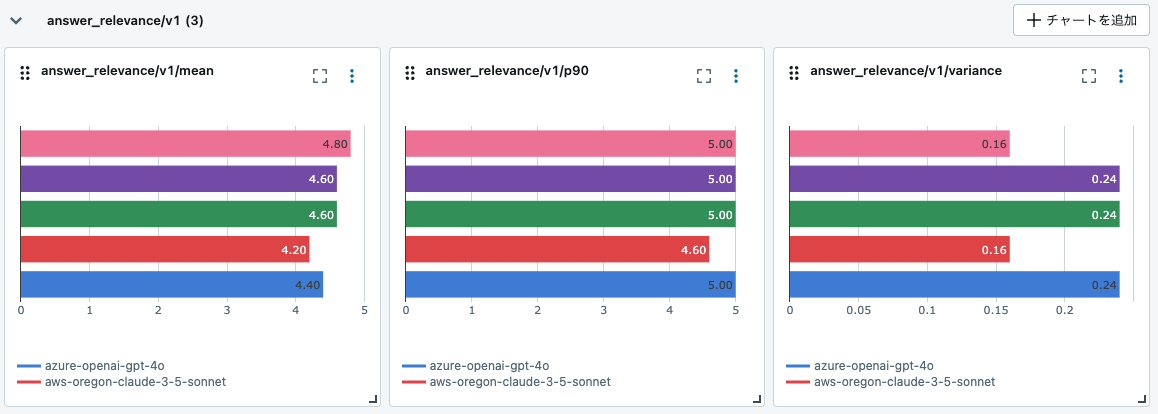Open the p90 chart options menu
1158x414 pixels.
[x=736, y=76]
